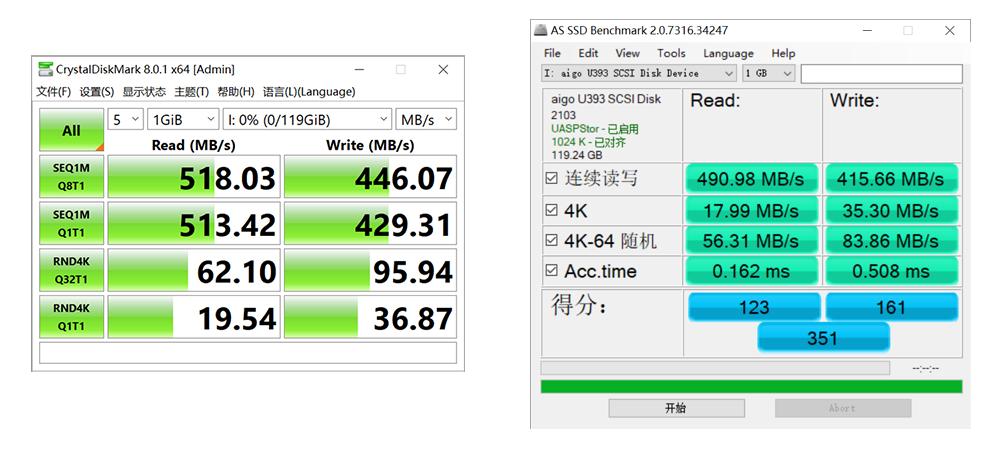The width and height of the screenshot is (1000, 466).
Task: Start the SEQ1M Q1T1 test
Action: tap(71, 223)
